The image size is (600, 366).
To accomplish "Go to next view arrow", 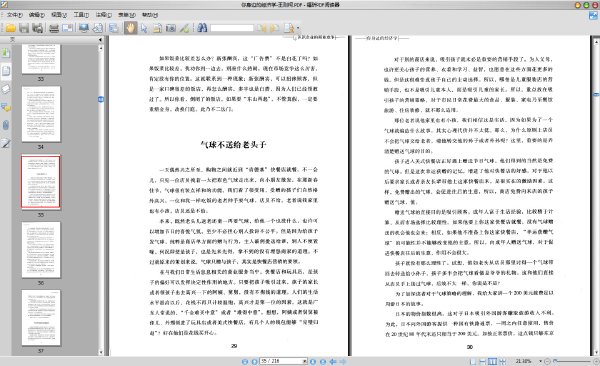I will (343, 361).
